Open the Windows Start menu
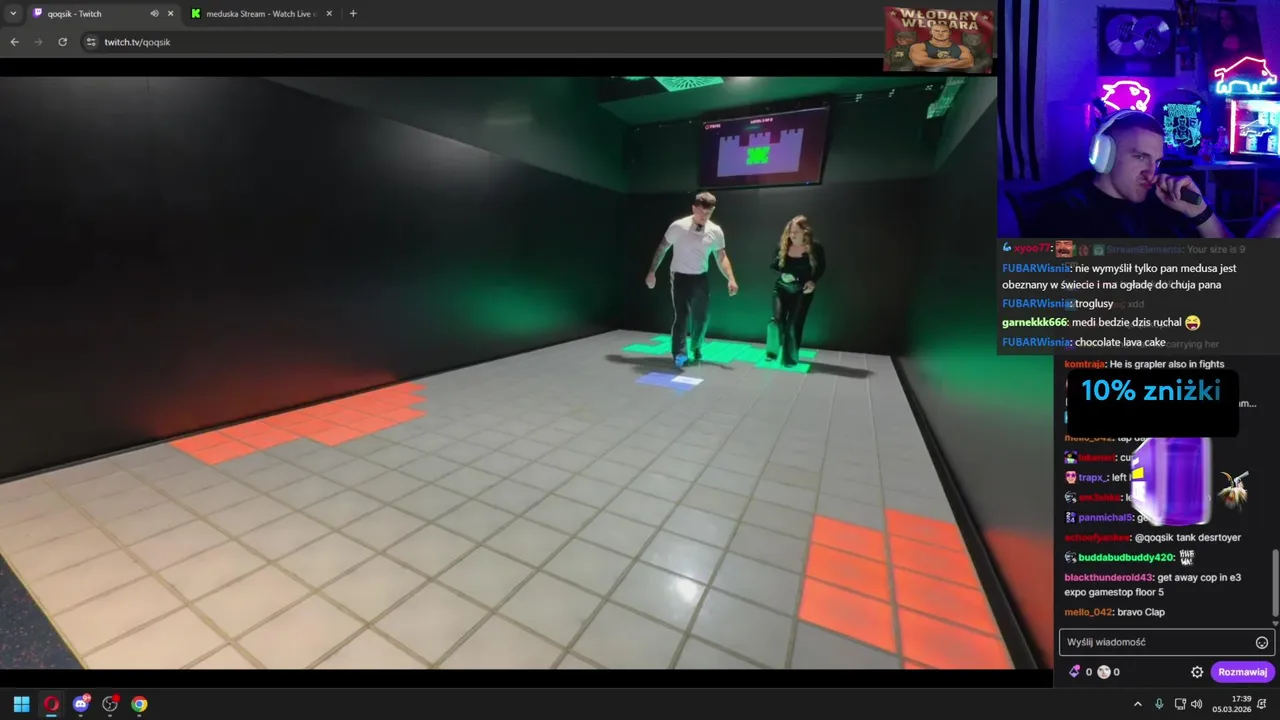This screenshot has height=720, width=1280. (x=21, y=704)
